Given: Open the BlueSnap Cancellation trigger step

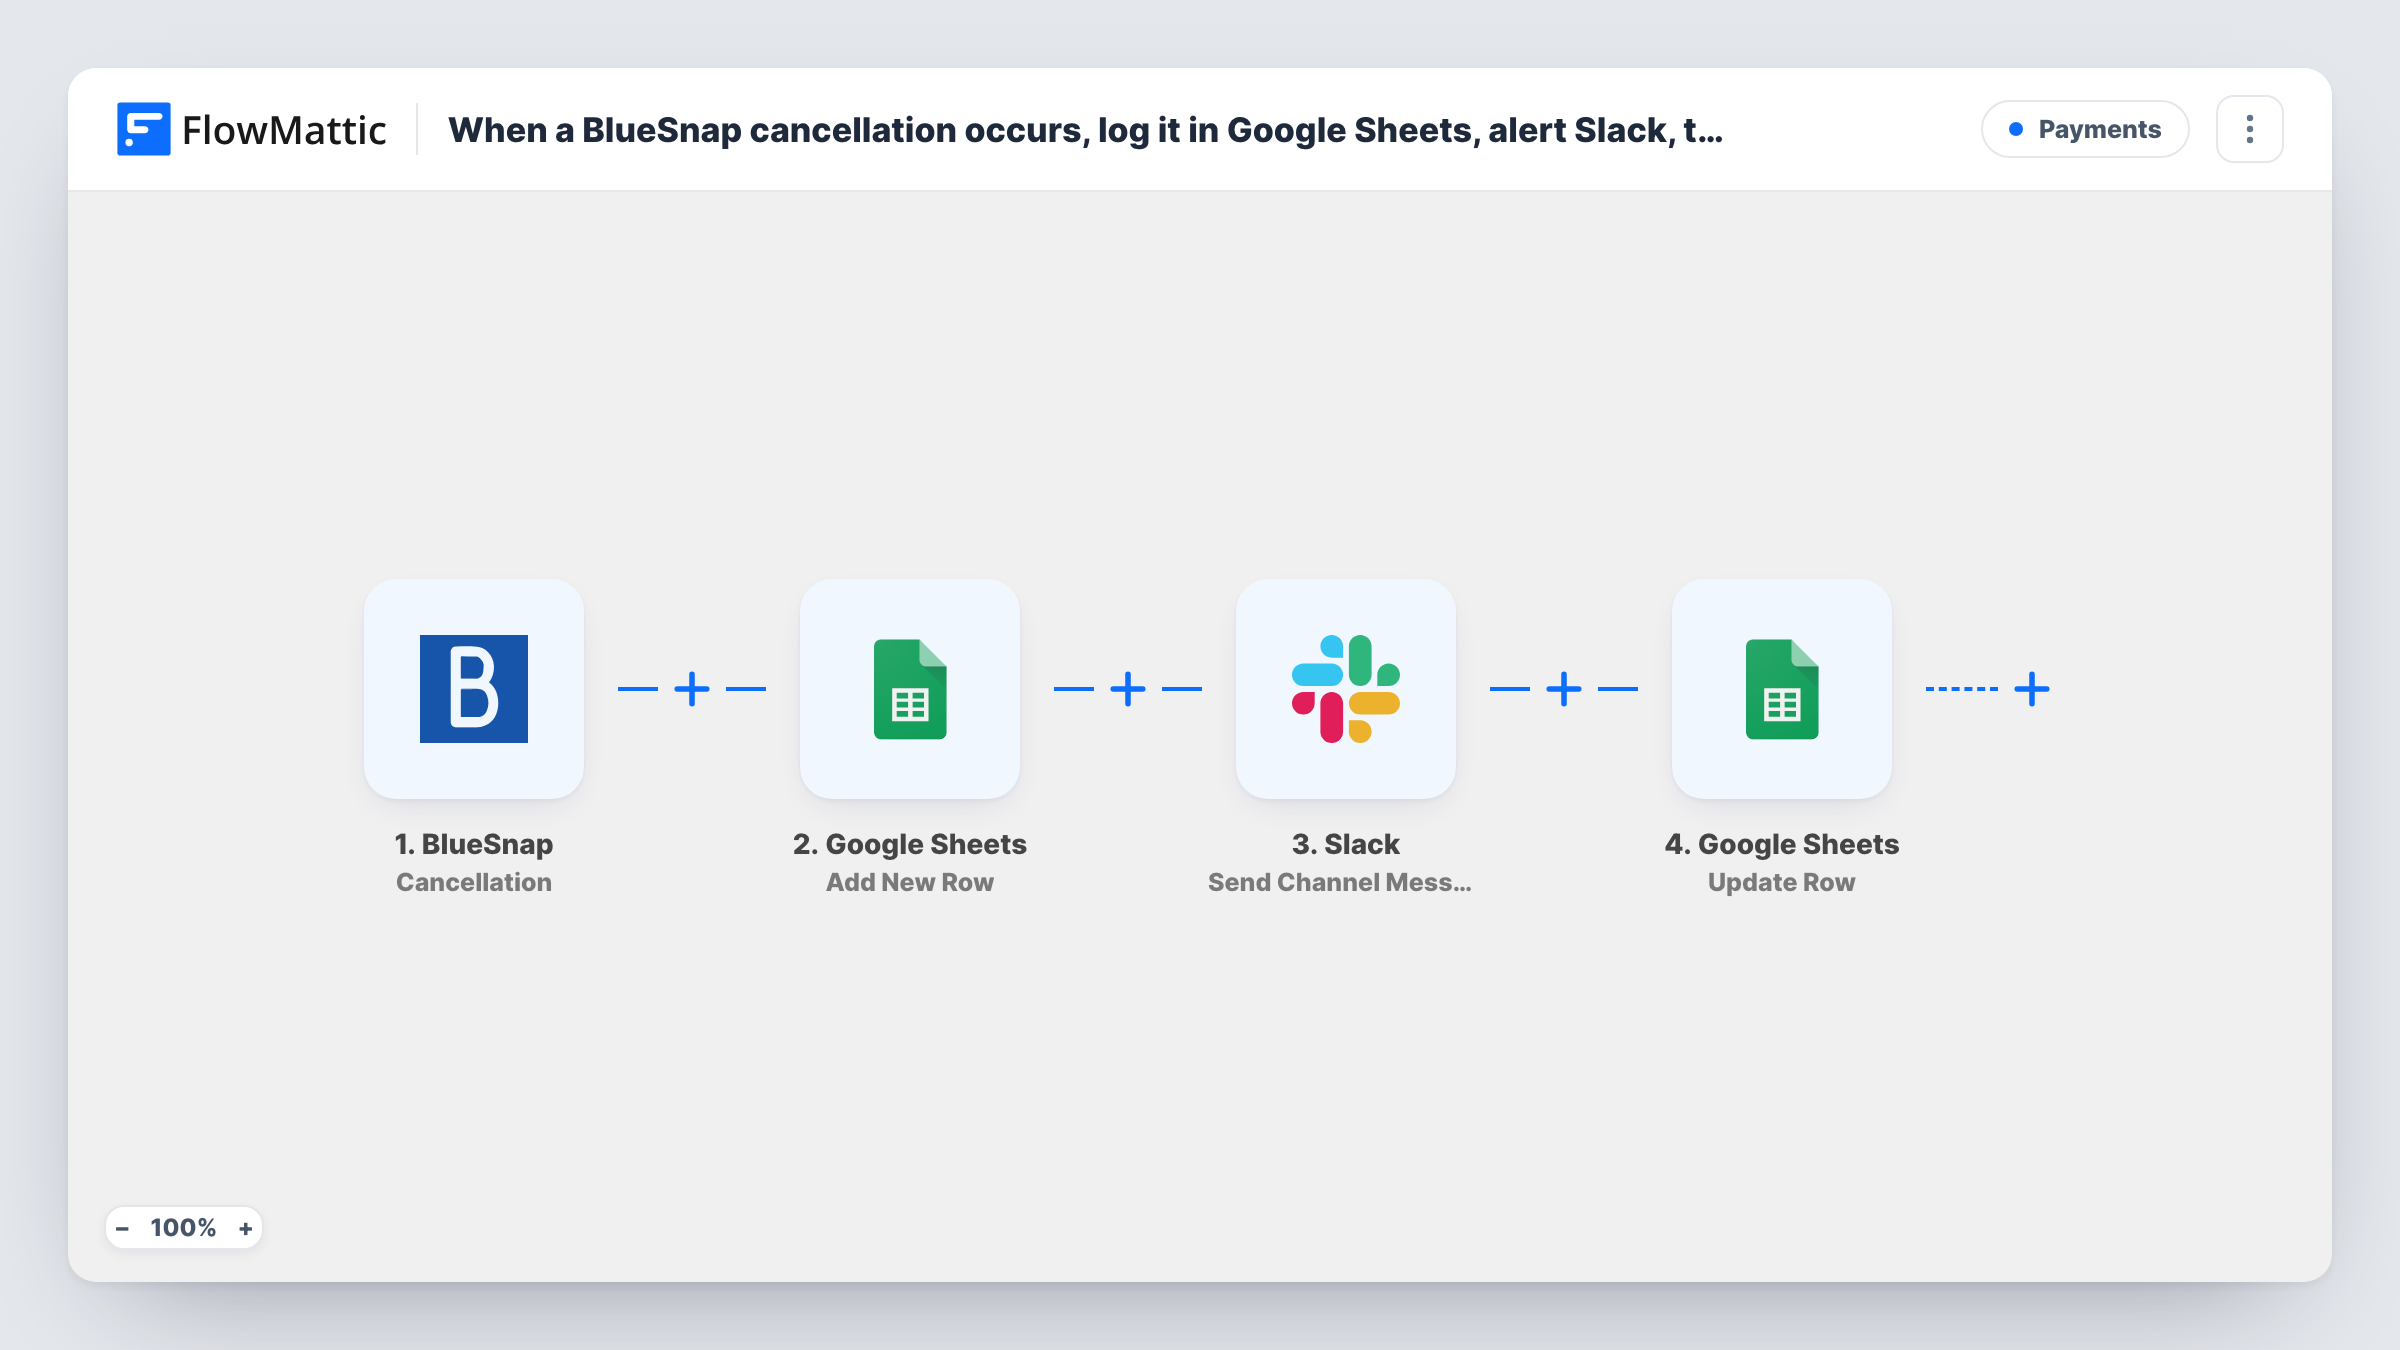Looking at the screenshot, I should (474, 688).
